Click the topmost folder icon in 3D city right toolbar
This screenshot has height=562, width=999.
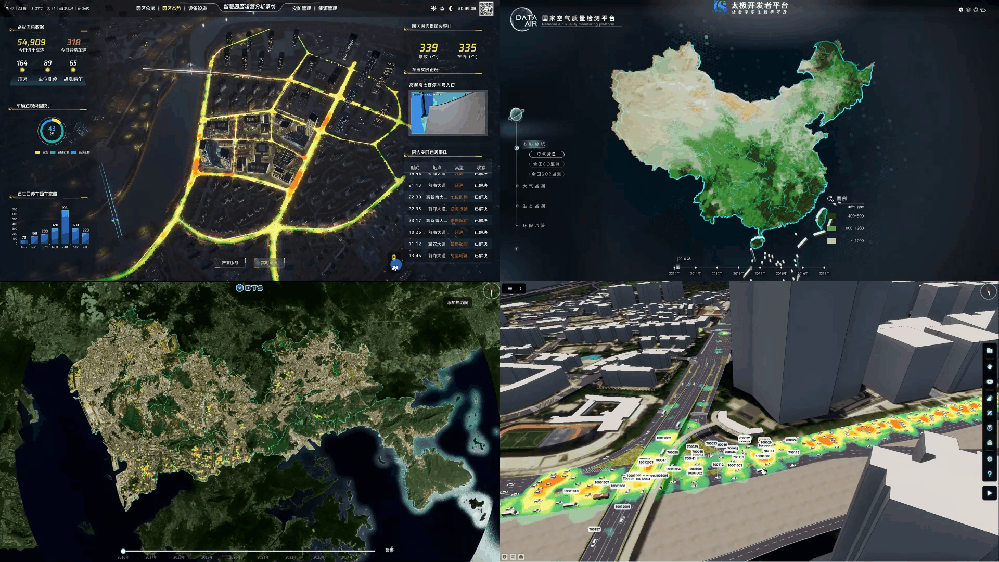point(989,350)
